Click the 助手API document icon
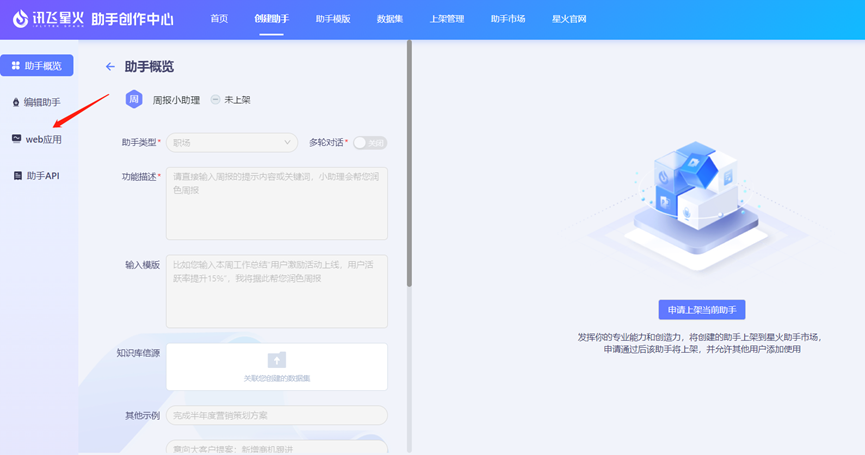The image size is (865, 455). coord(18,175)
